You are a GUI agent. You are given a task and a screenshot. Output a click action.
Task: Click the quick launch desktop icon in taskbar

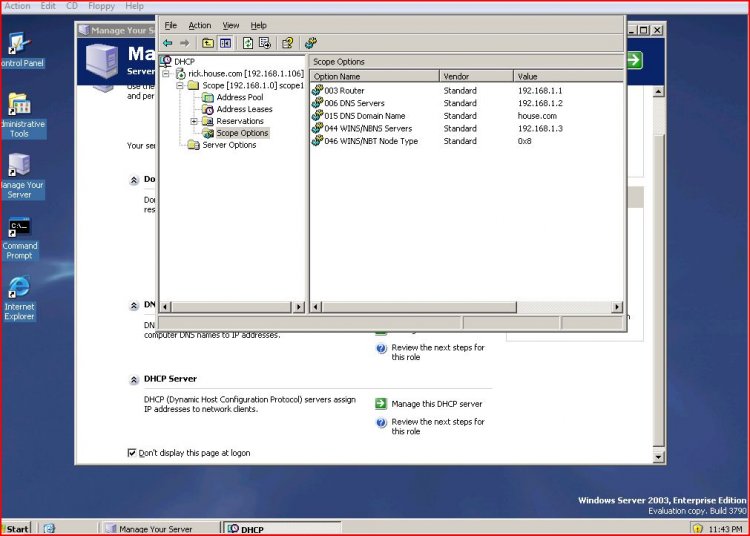(49, 528)
